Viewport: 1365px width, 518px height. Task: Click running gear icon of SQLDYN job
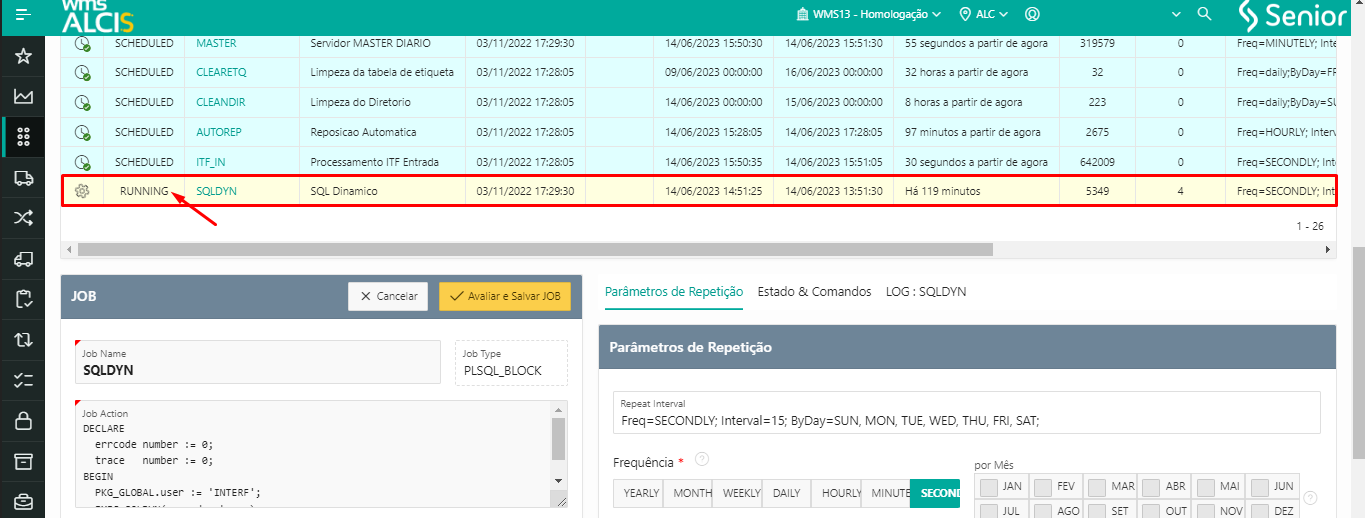[83, 191]
